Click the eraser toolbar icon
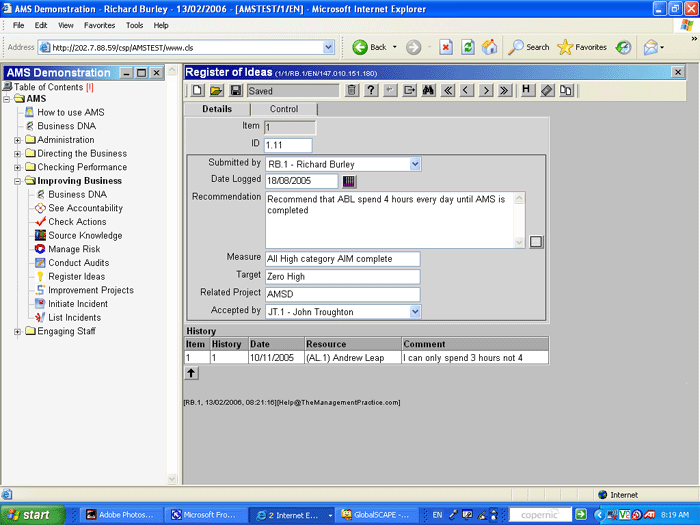This screenshot has width=700, height=525. pos(547,91)
